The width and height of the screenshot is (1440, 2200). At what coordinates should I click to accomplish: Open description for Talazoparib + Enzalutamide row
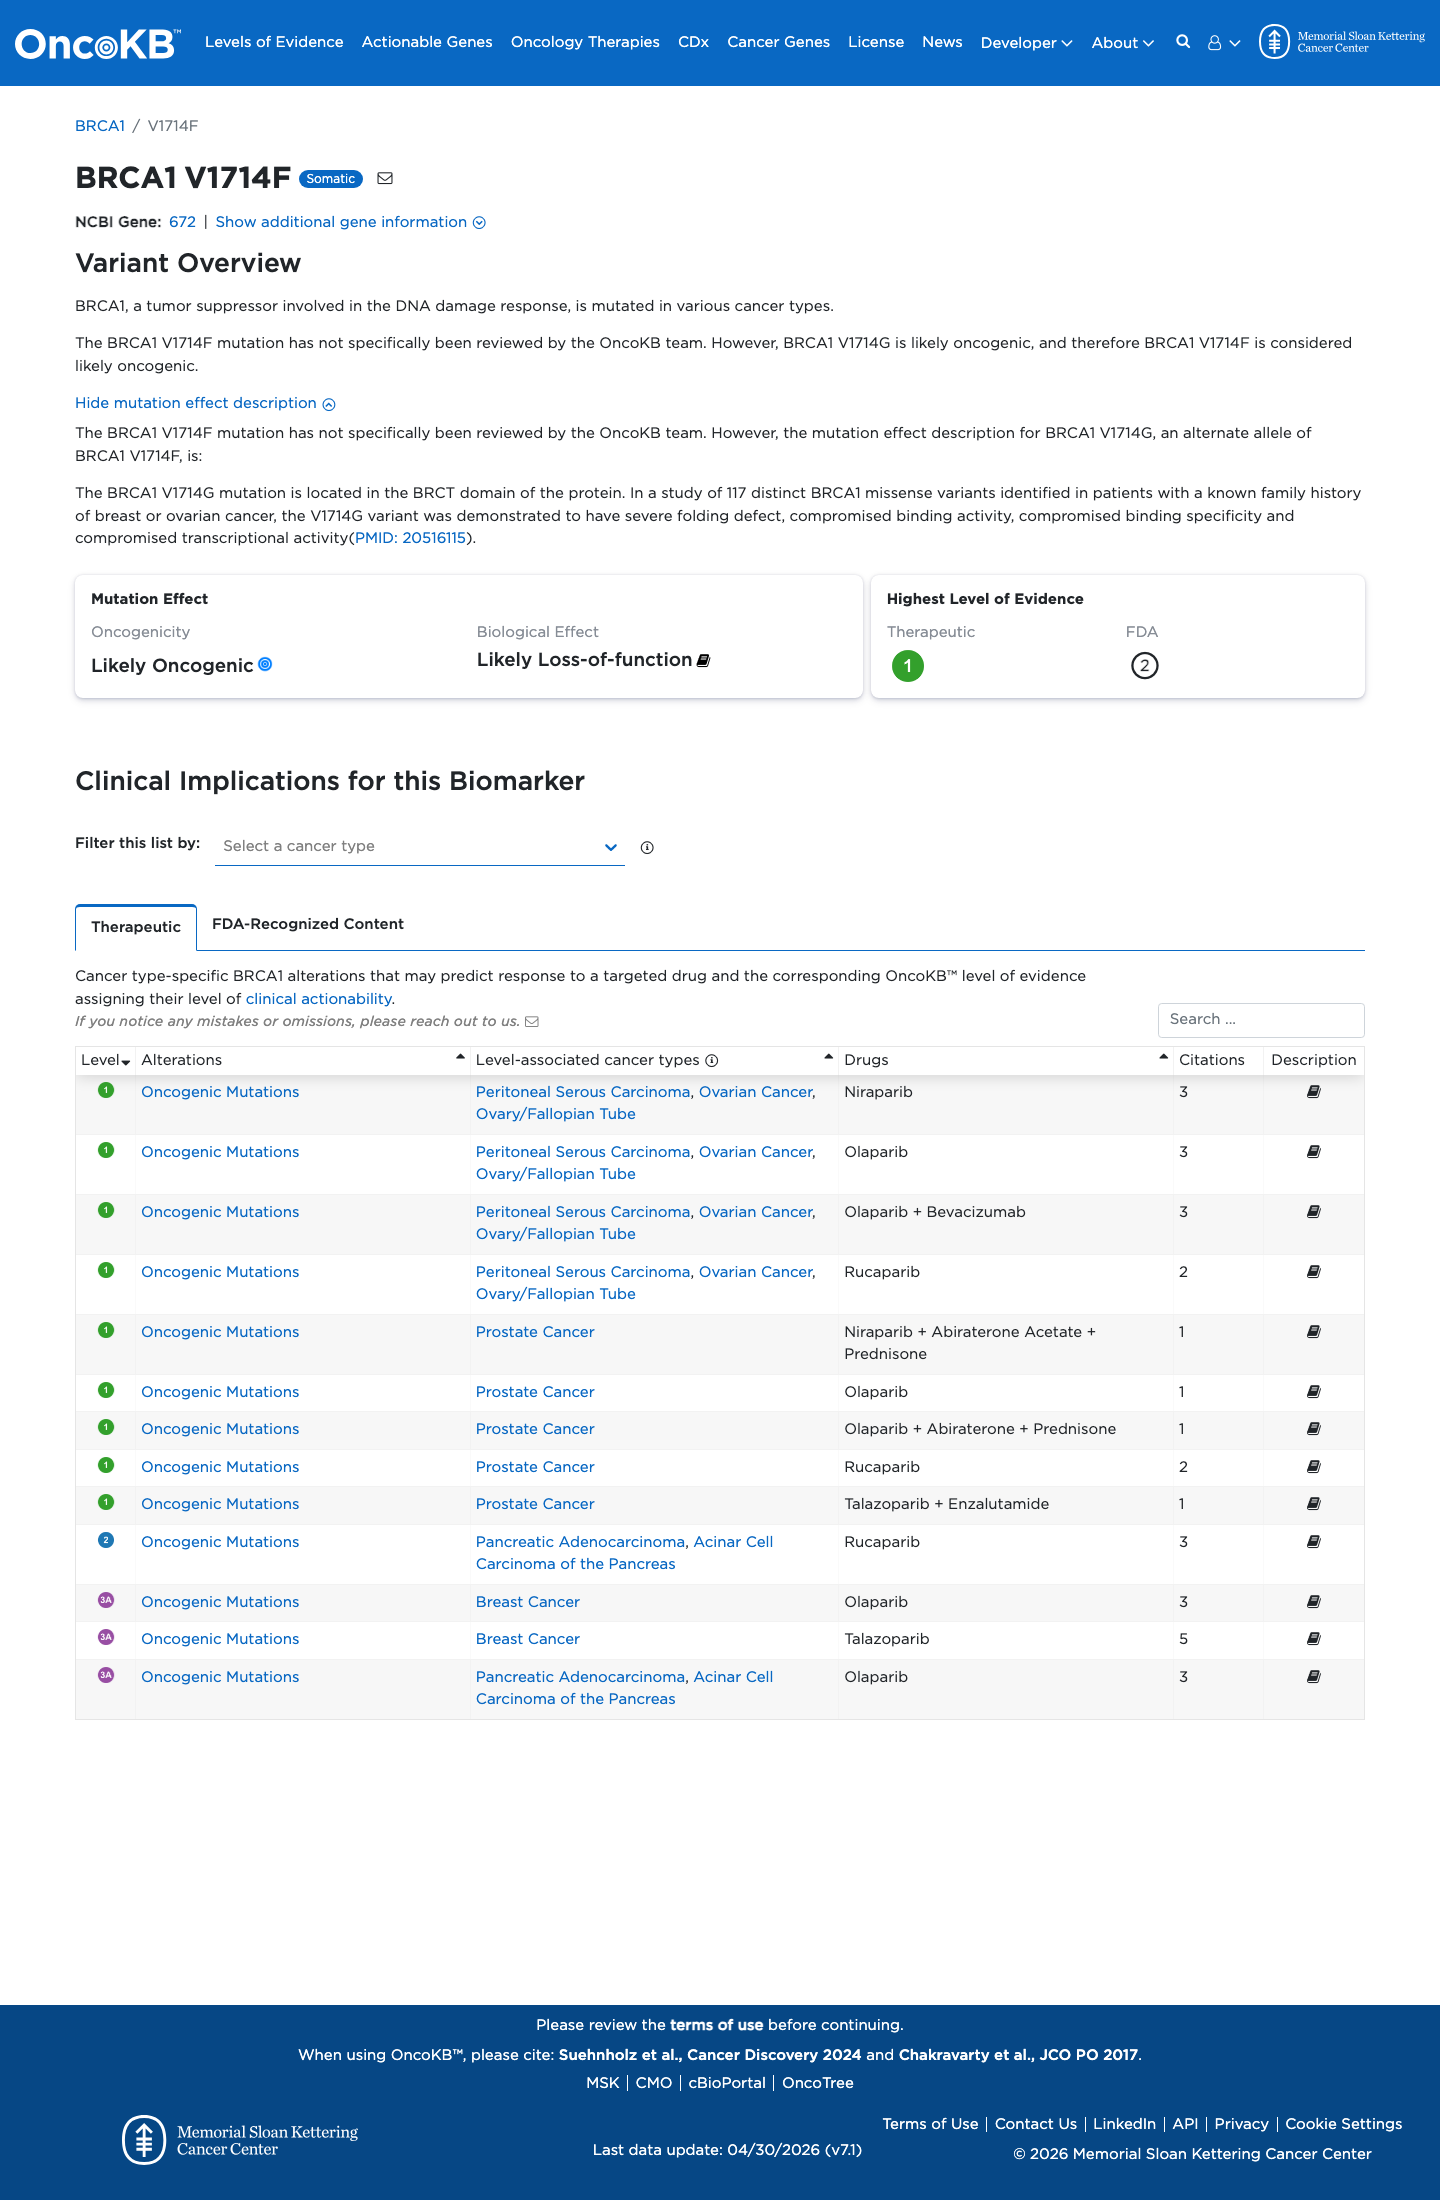(1314, 1504)
